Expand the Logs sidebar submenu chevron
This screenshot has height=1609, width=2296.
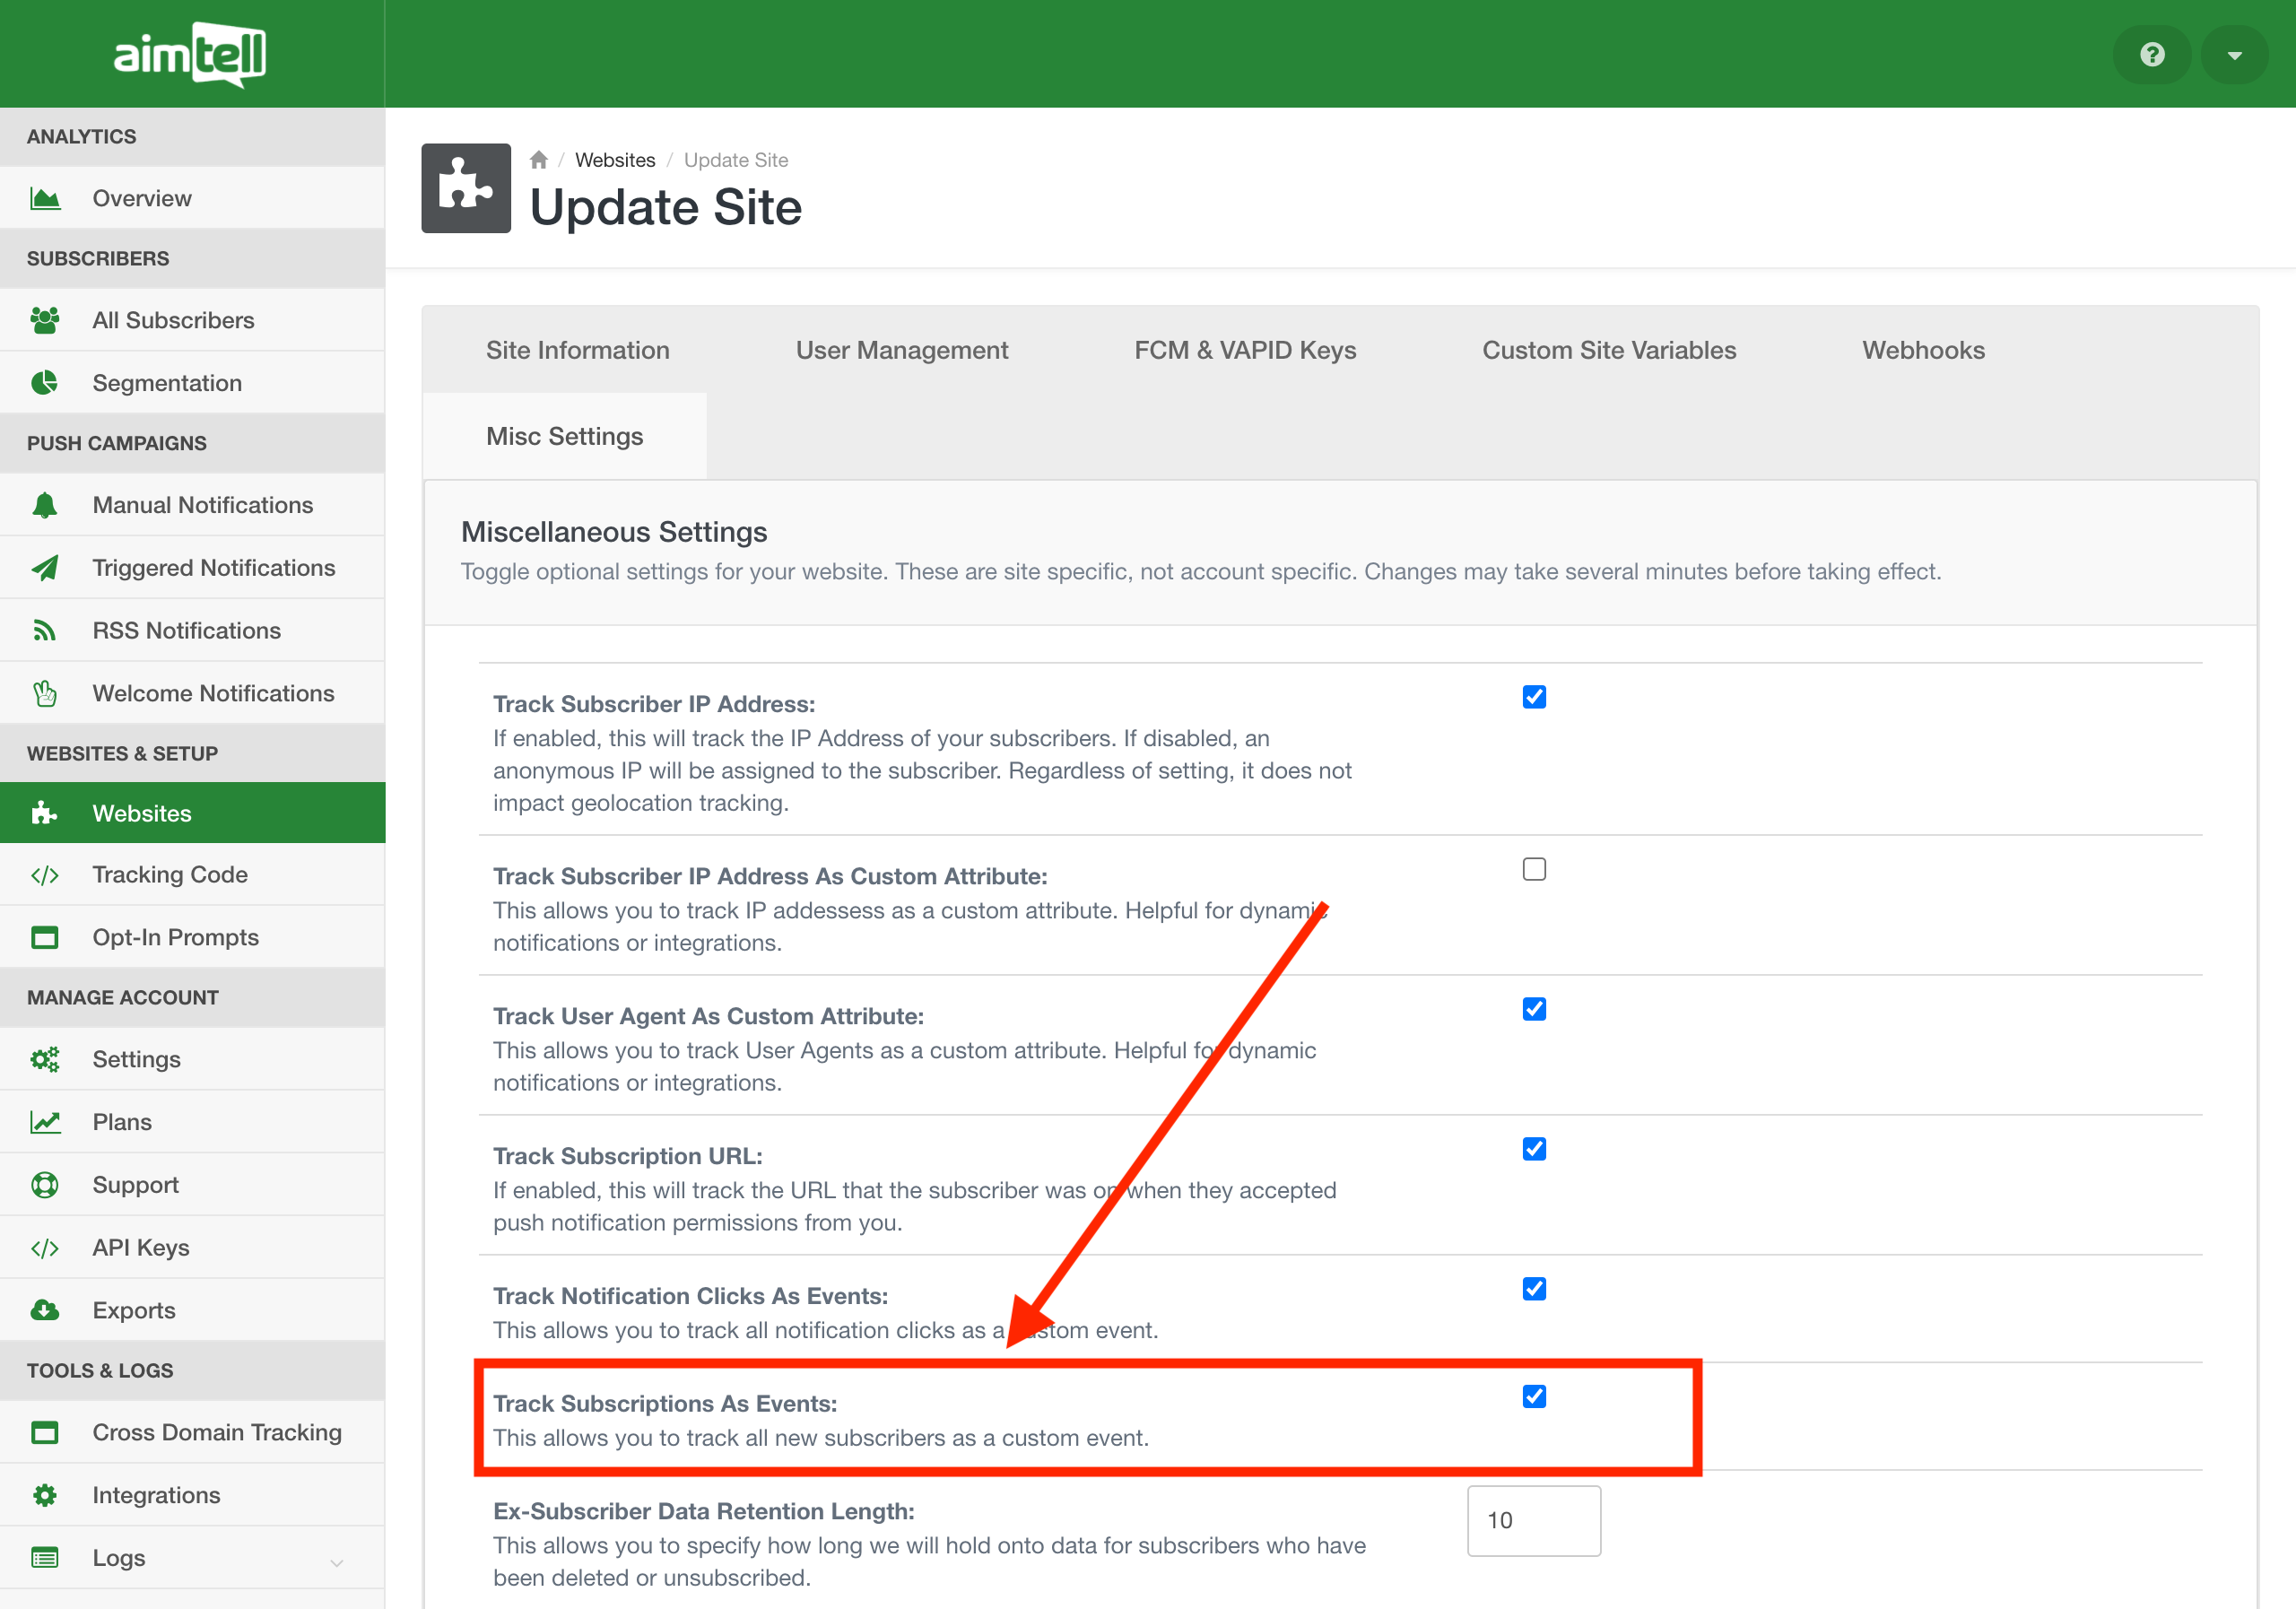(x=337, y=1562)
